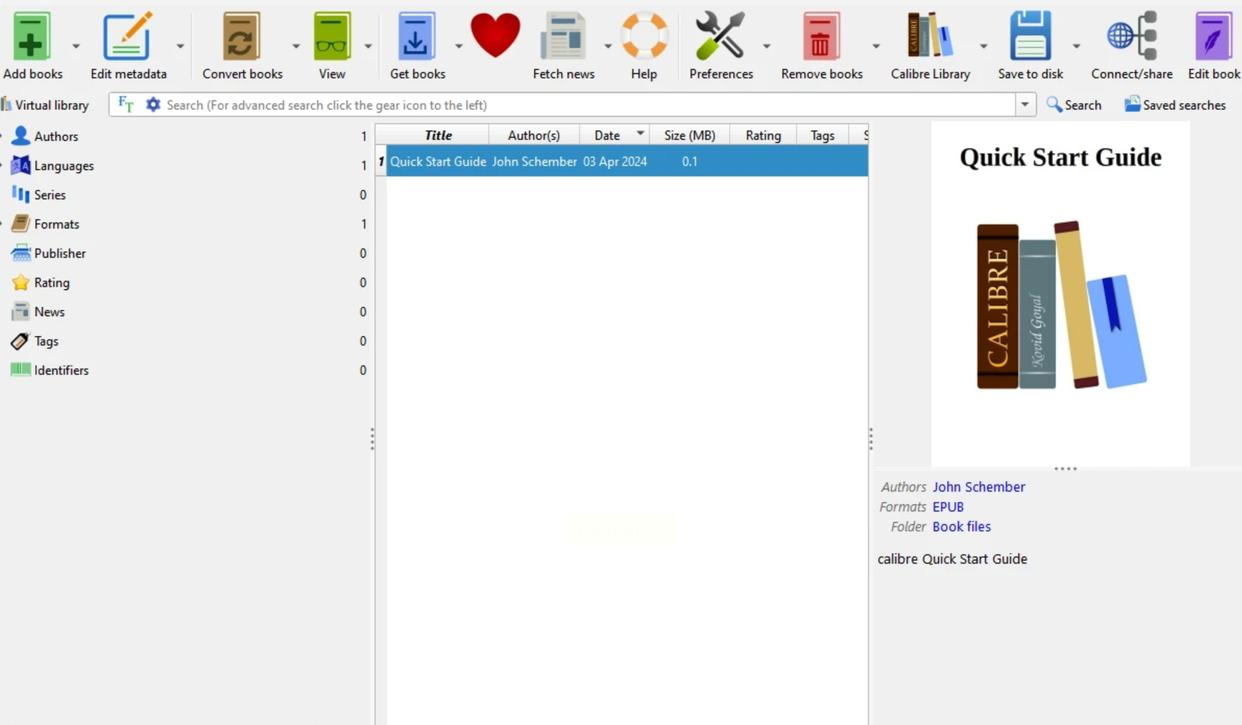Viewport: 1242px width, 725px height.
Task: Click the red heart donate icon
Action: [x=495, y=36]
